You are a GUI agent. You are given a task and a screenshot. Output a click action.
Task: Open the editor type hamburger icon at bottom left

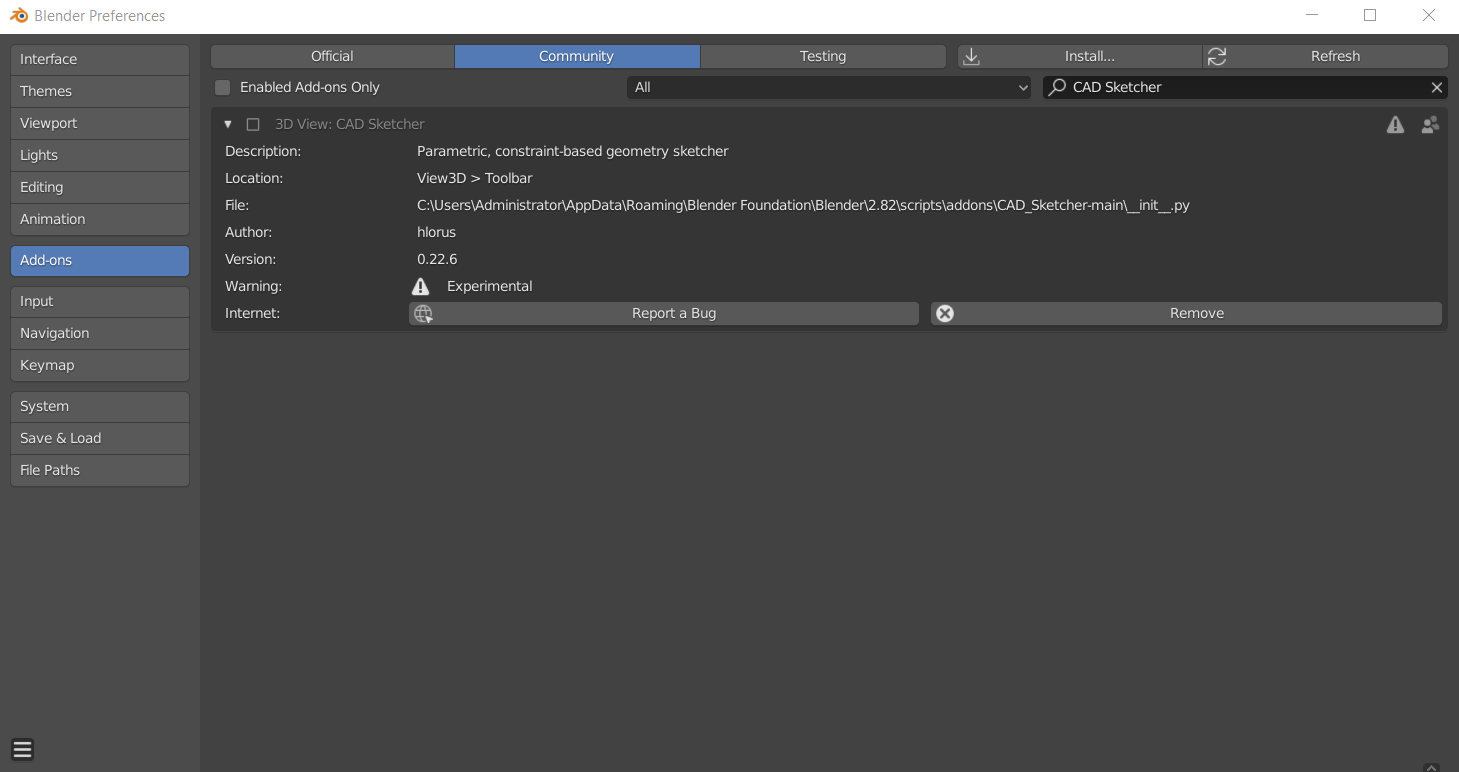point(22,748)
